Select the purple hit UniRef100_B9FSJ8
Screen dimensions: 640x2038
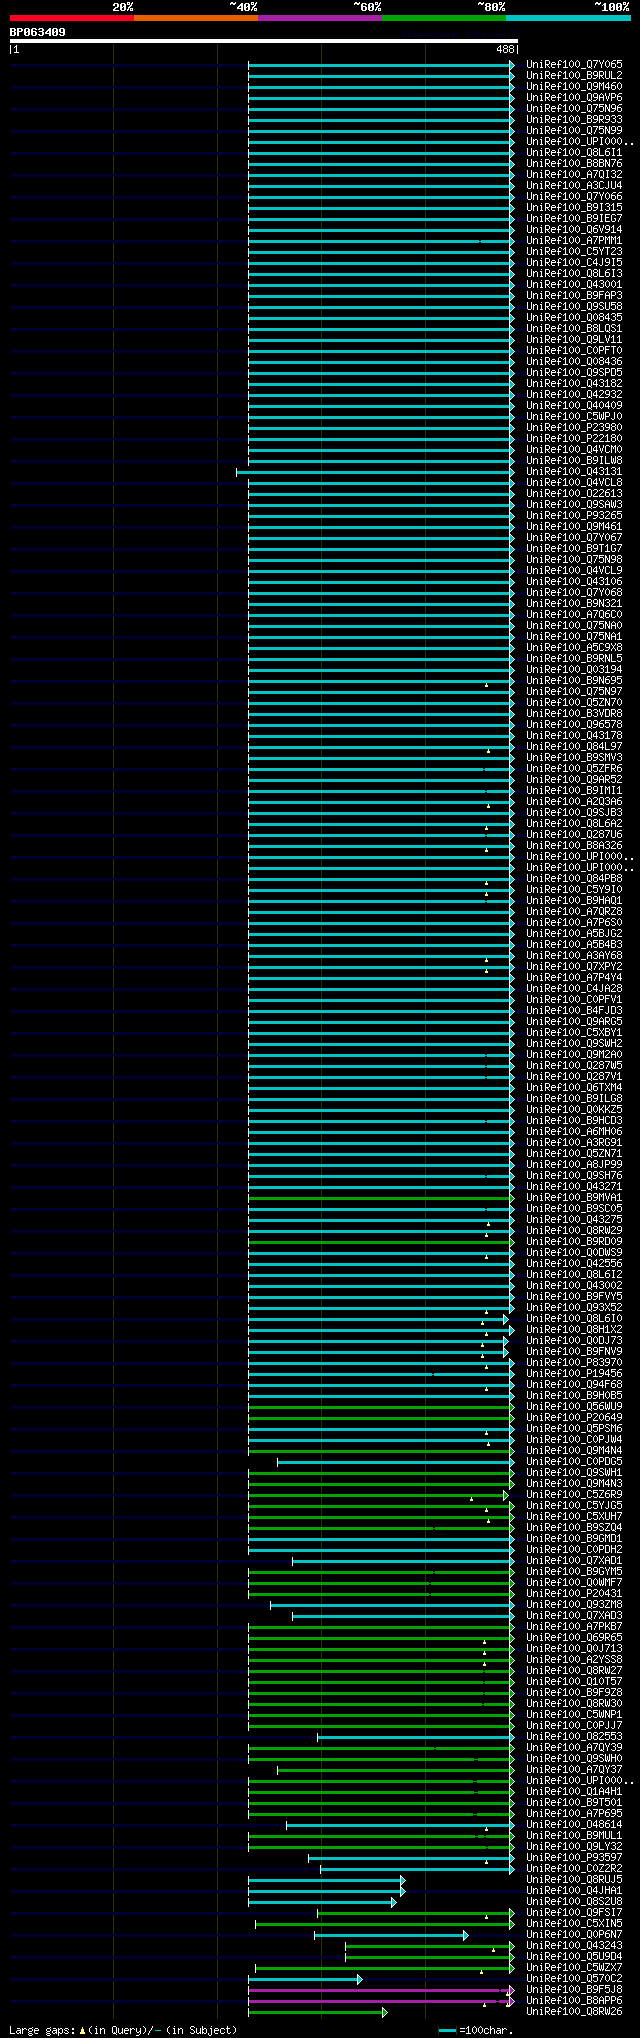point(574,1989)
